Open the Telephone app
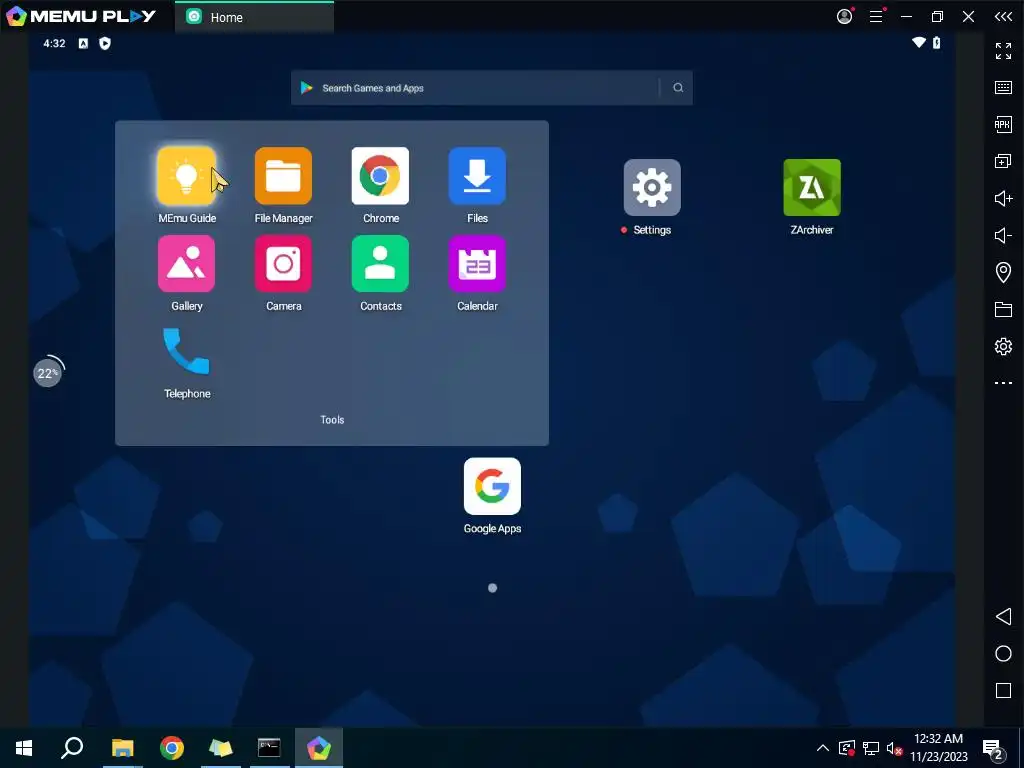This screenshot has height=768, width=1024. (187, 351)
